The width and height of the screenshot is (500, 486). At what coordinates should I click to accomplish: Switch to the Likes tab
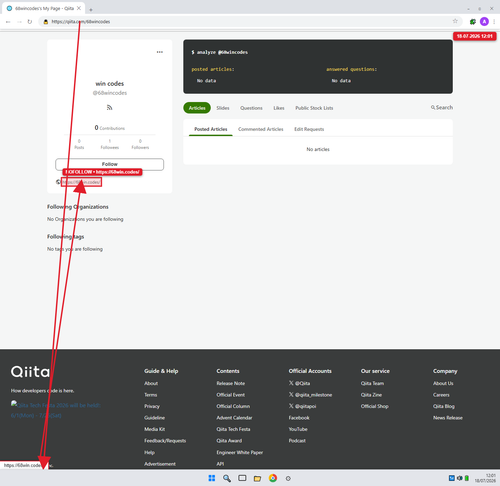tap(279, 108)
